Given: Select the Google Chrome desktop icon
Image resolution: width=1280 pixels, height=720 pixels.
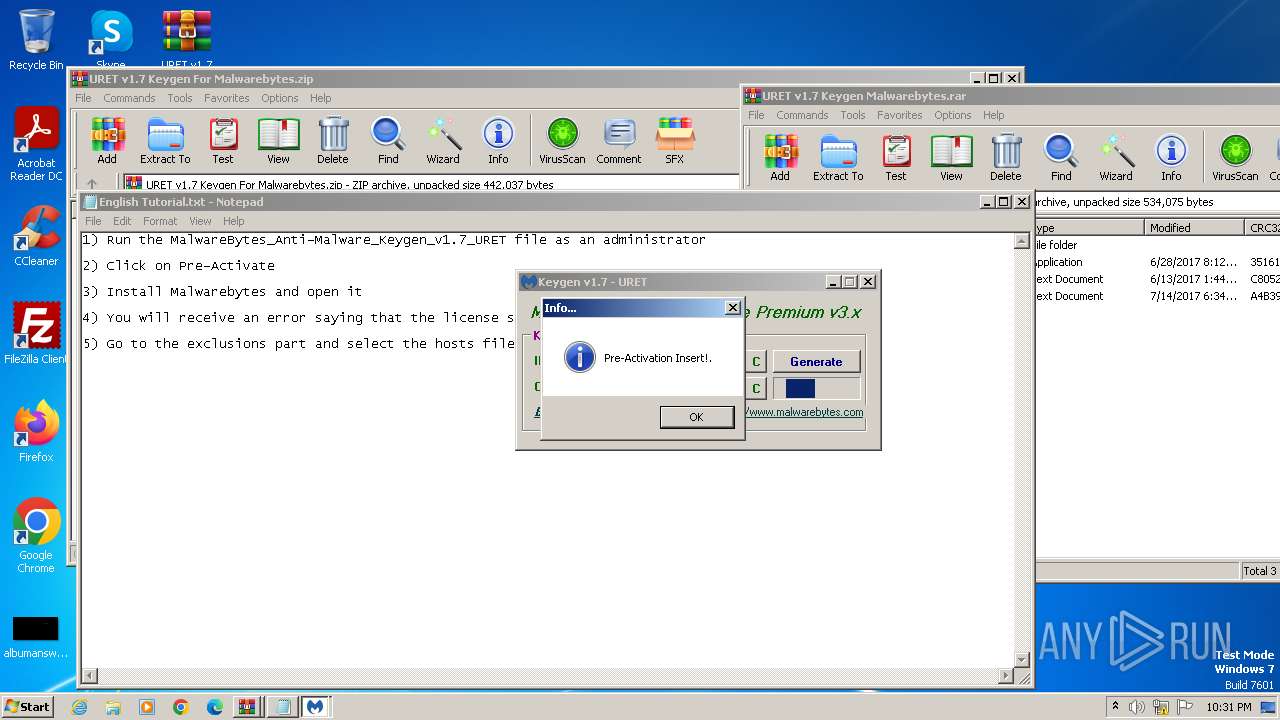Looking at the screenshot, I should point(36,536).
